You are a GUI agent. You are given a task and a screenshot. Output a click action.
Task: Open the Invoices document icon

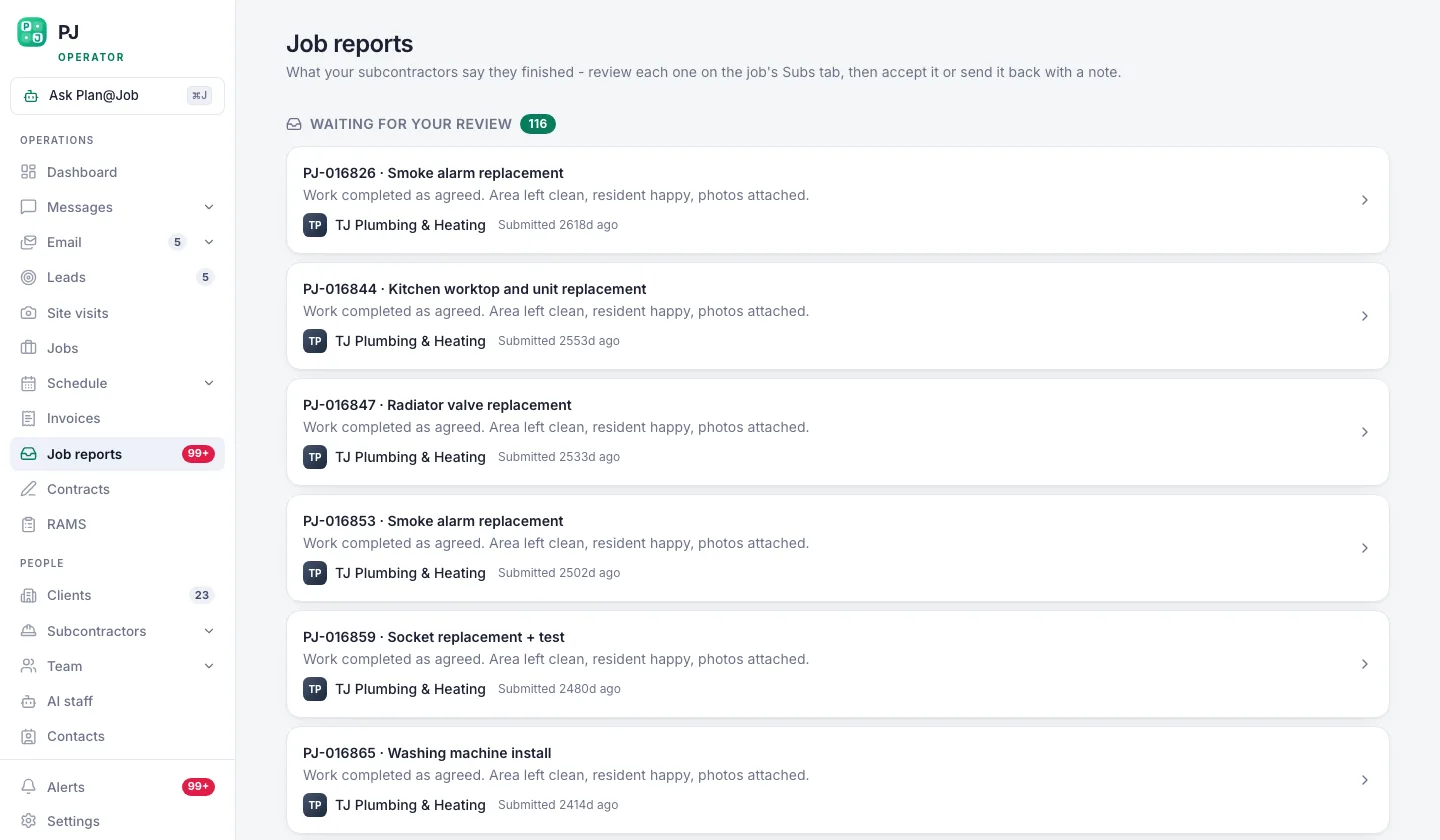point(29,418)
